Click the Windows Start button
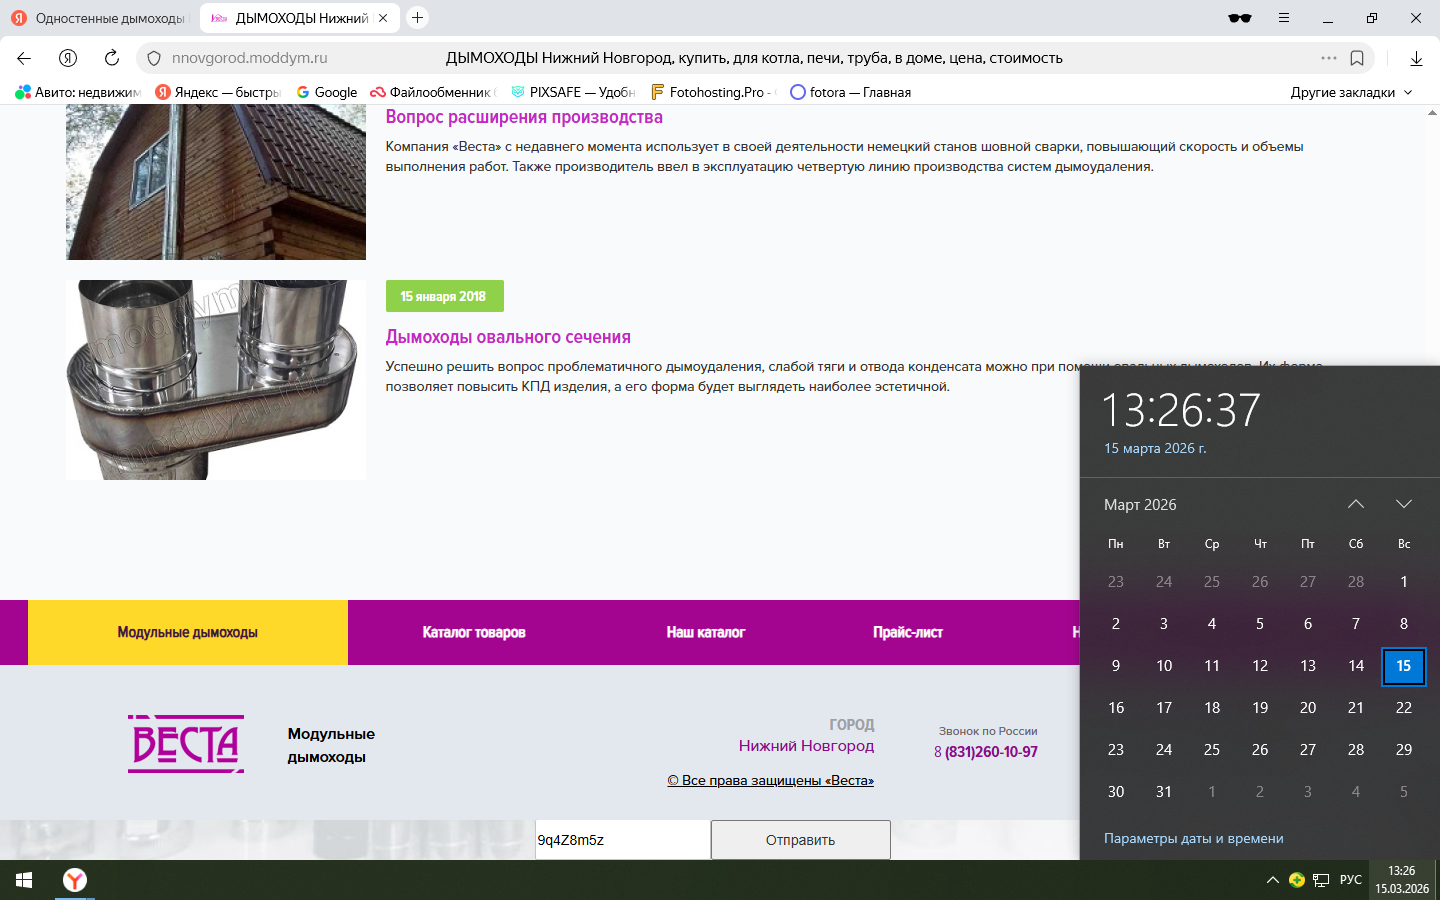The height and width of the screenshot is (900, 1440). coord(24,880)
